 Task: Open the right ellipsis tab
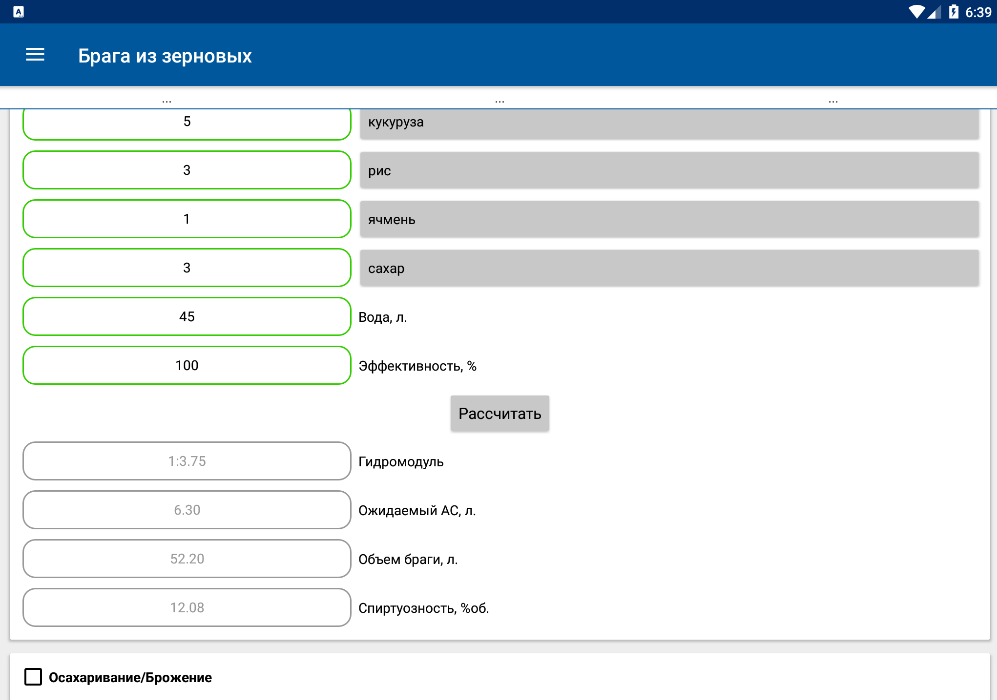click(x=833, y=101)
